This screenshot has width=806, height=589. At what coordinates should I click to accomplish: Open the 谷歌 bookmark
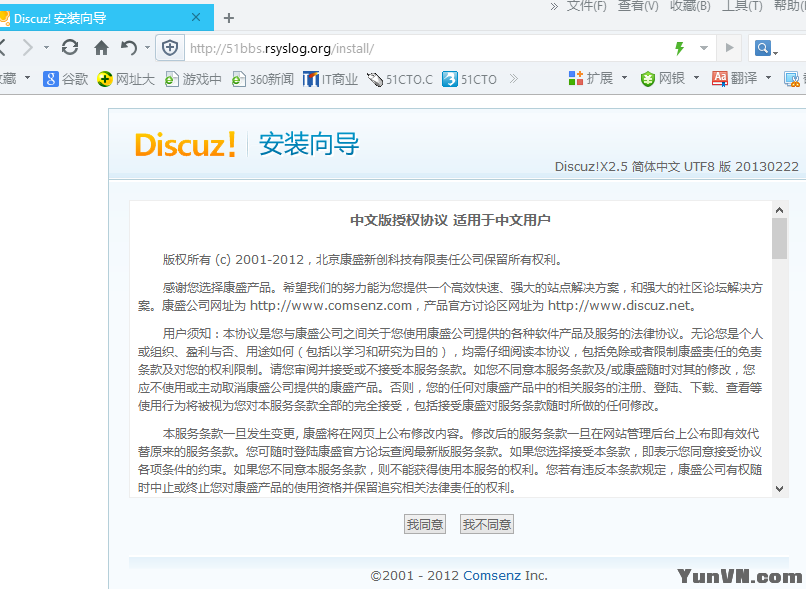tap(66, 79)
